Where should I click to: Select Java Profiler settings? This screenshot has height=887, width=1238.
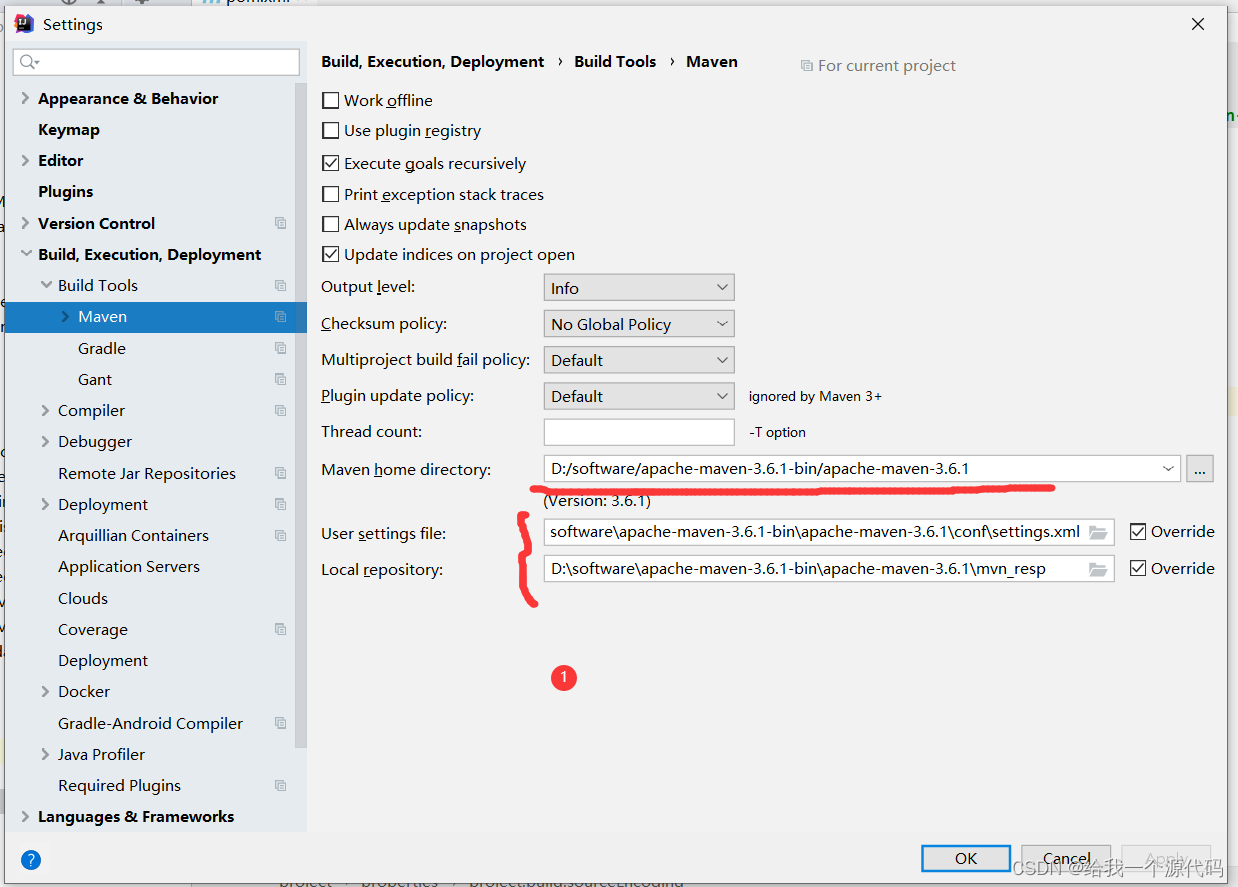(101, 754)
